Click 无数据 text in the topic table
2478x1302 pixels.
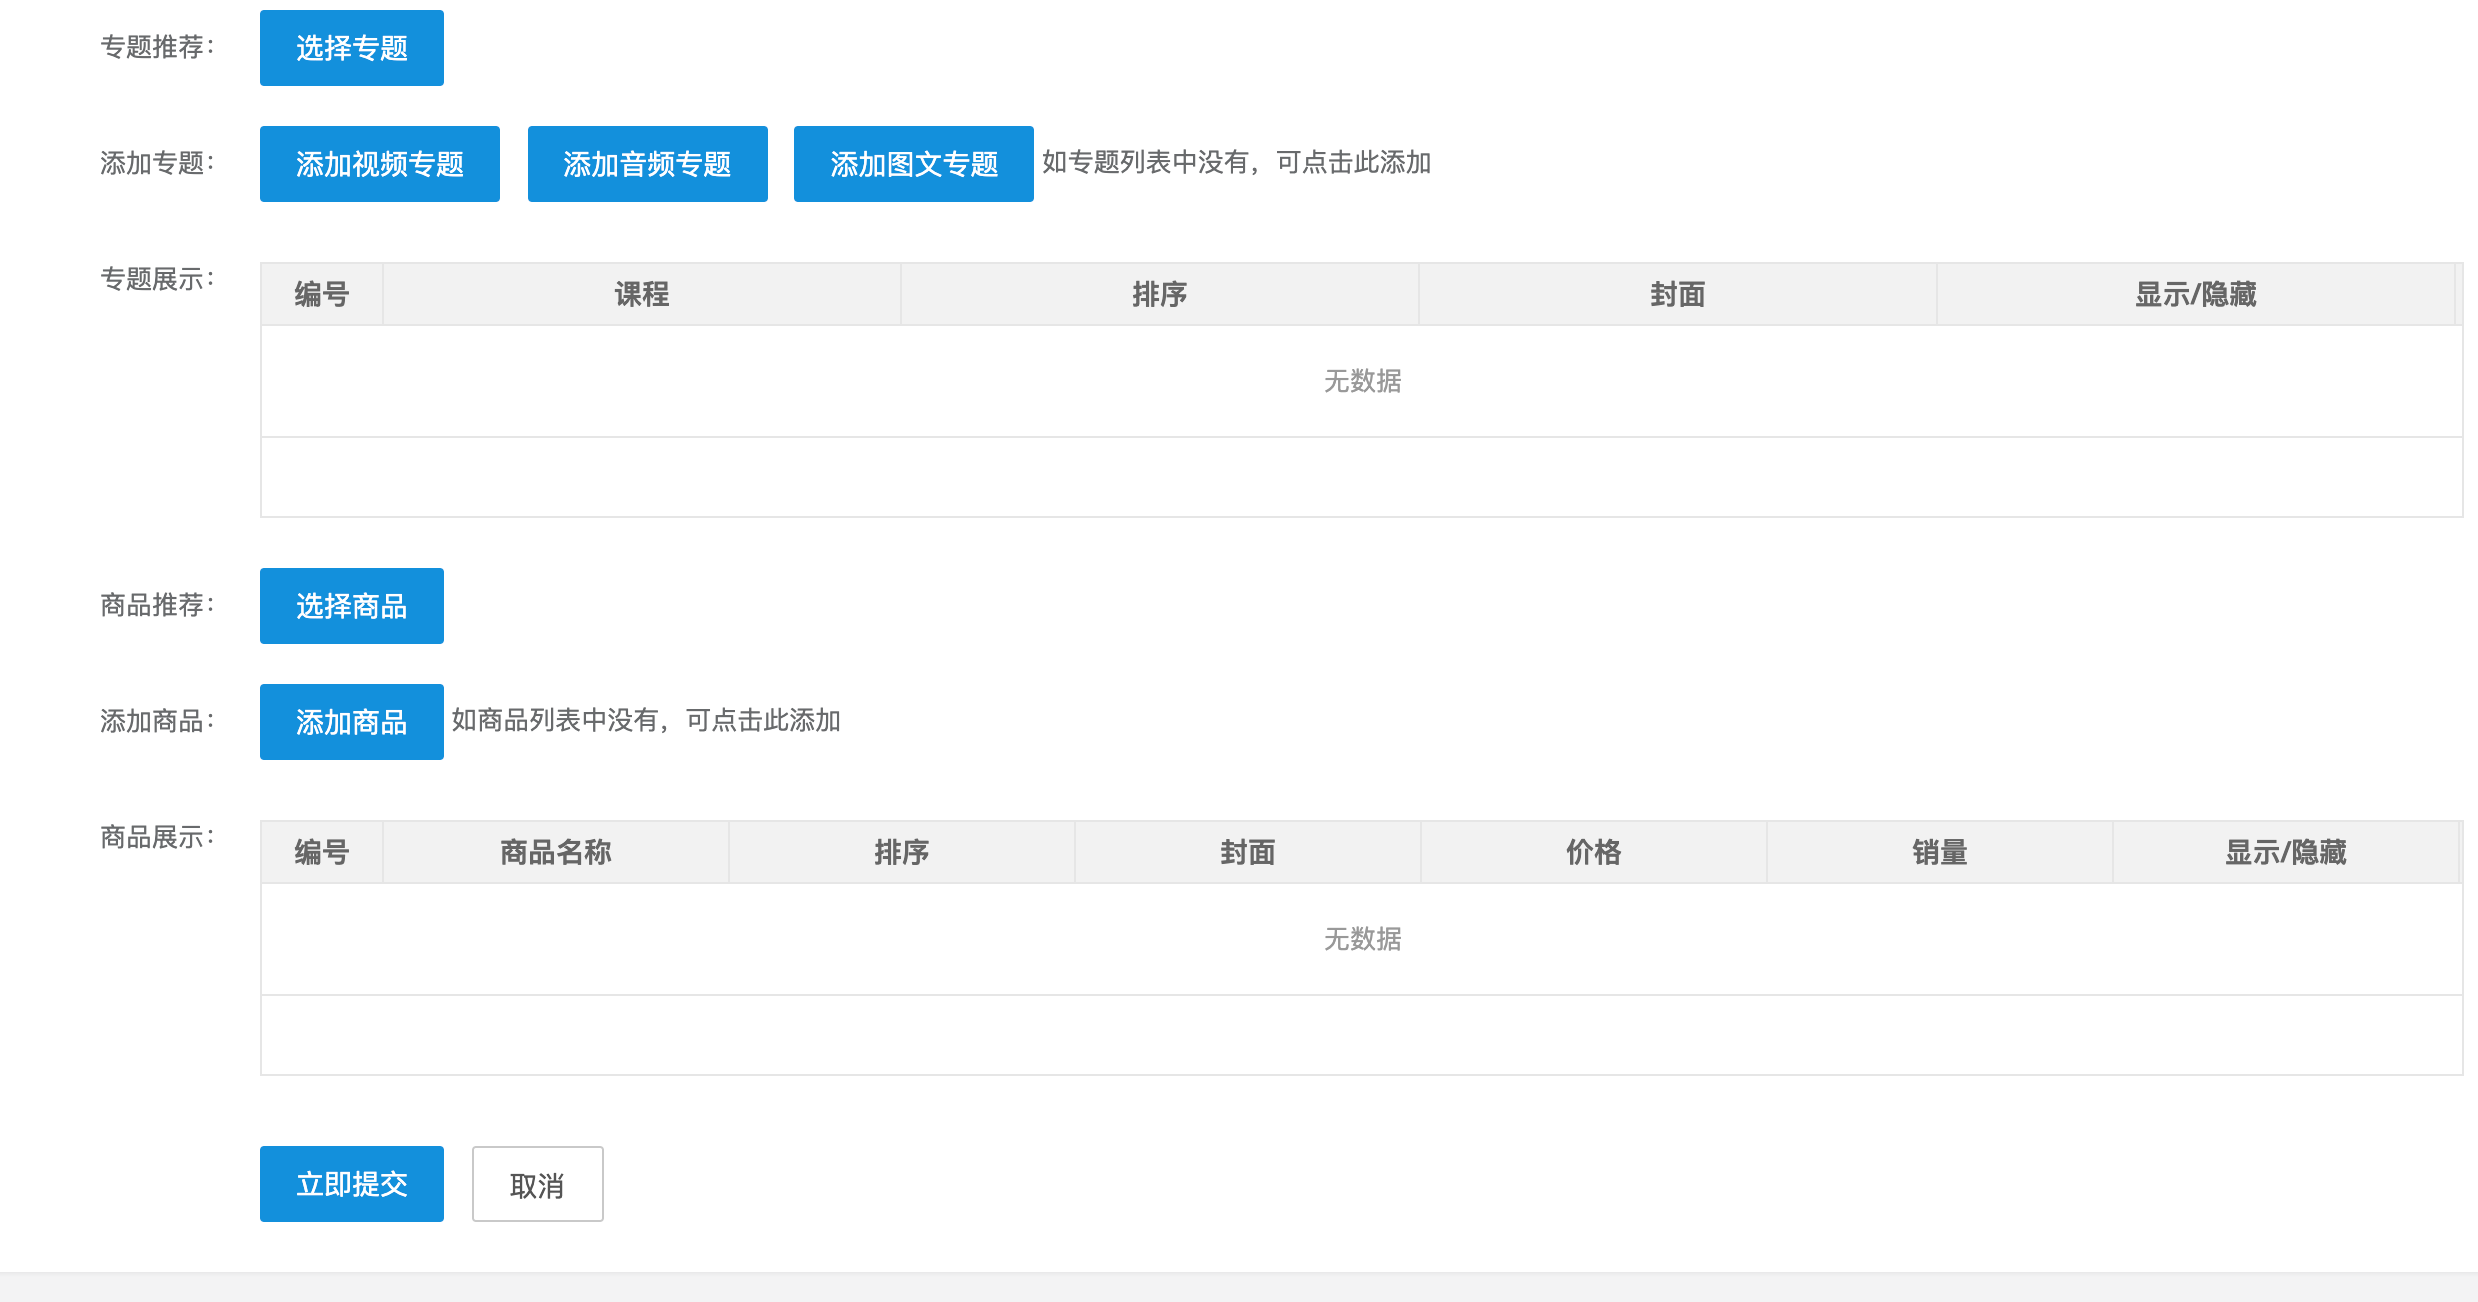(x=1363, y=381)
